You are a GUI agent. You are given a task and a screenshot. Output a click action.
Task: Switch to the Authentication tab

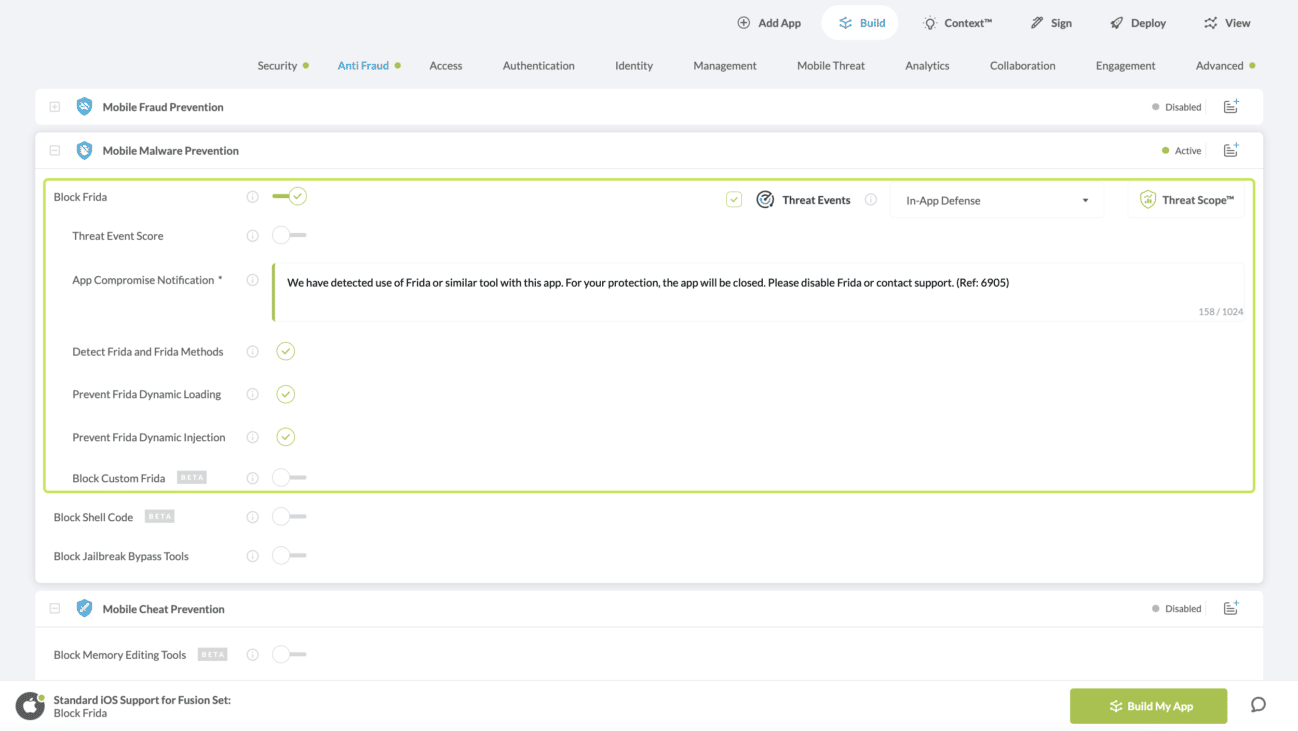tap(538, 66)
